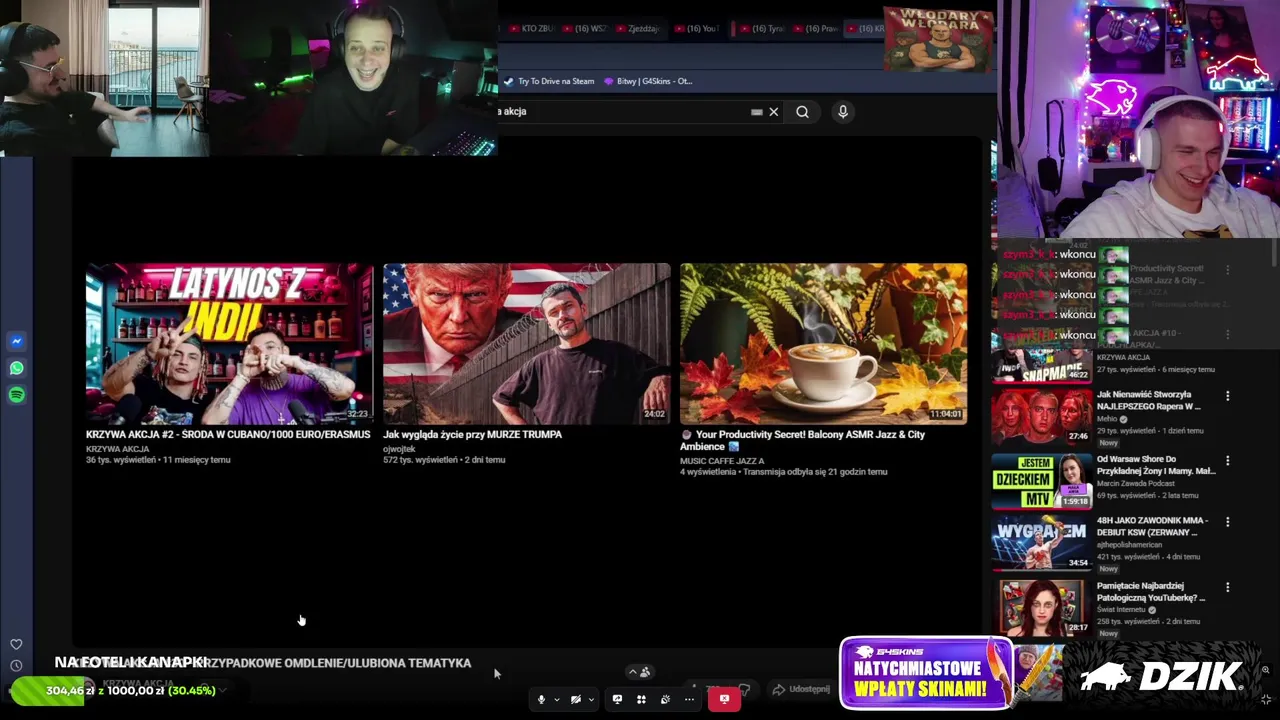
Task: Open the Pamiętacie Najbardziej Patologiczną thumbnail
Action: 1041,607
